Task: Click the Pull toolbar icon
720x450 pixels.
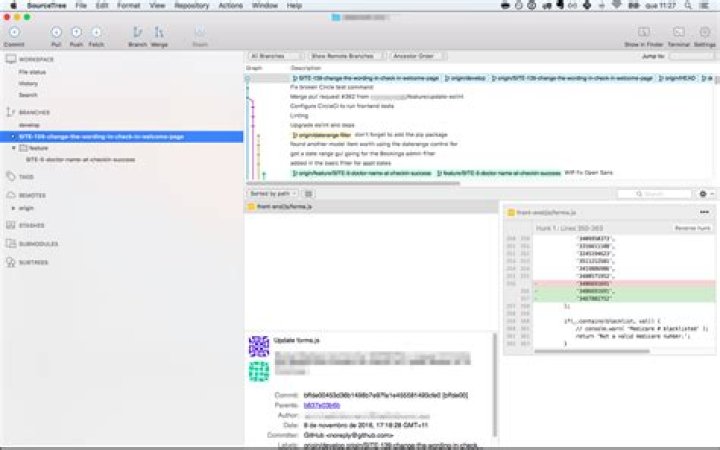Action: (56, 32)
